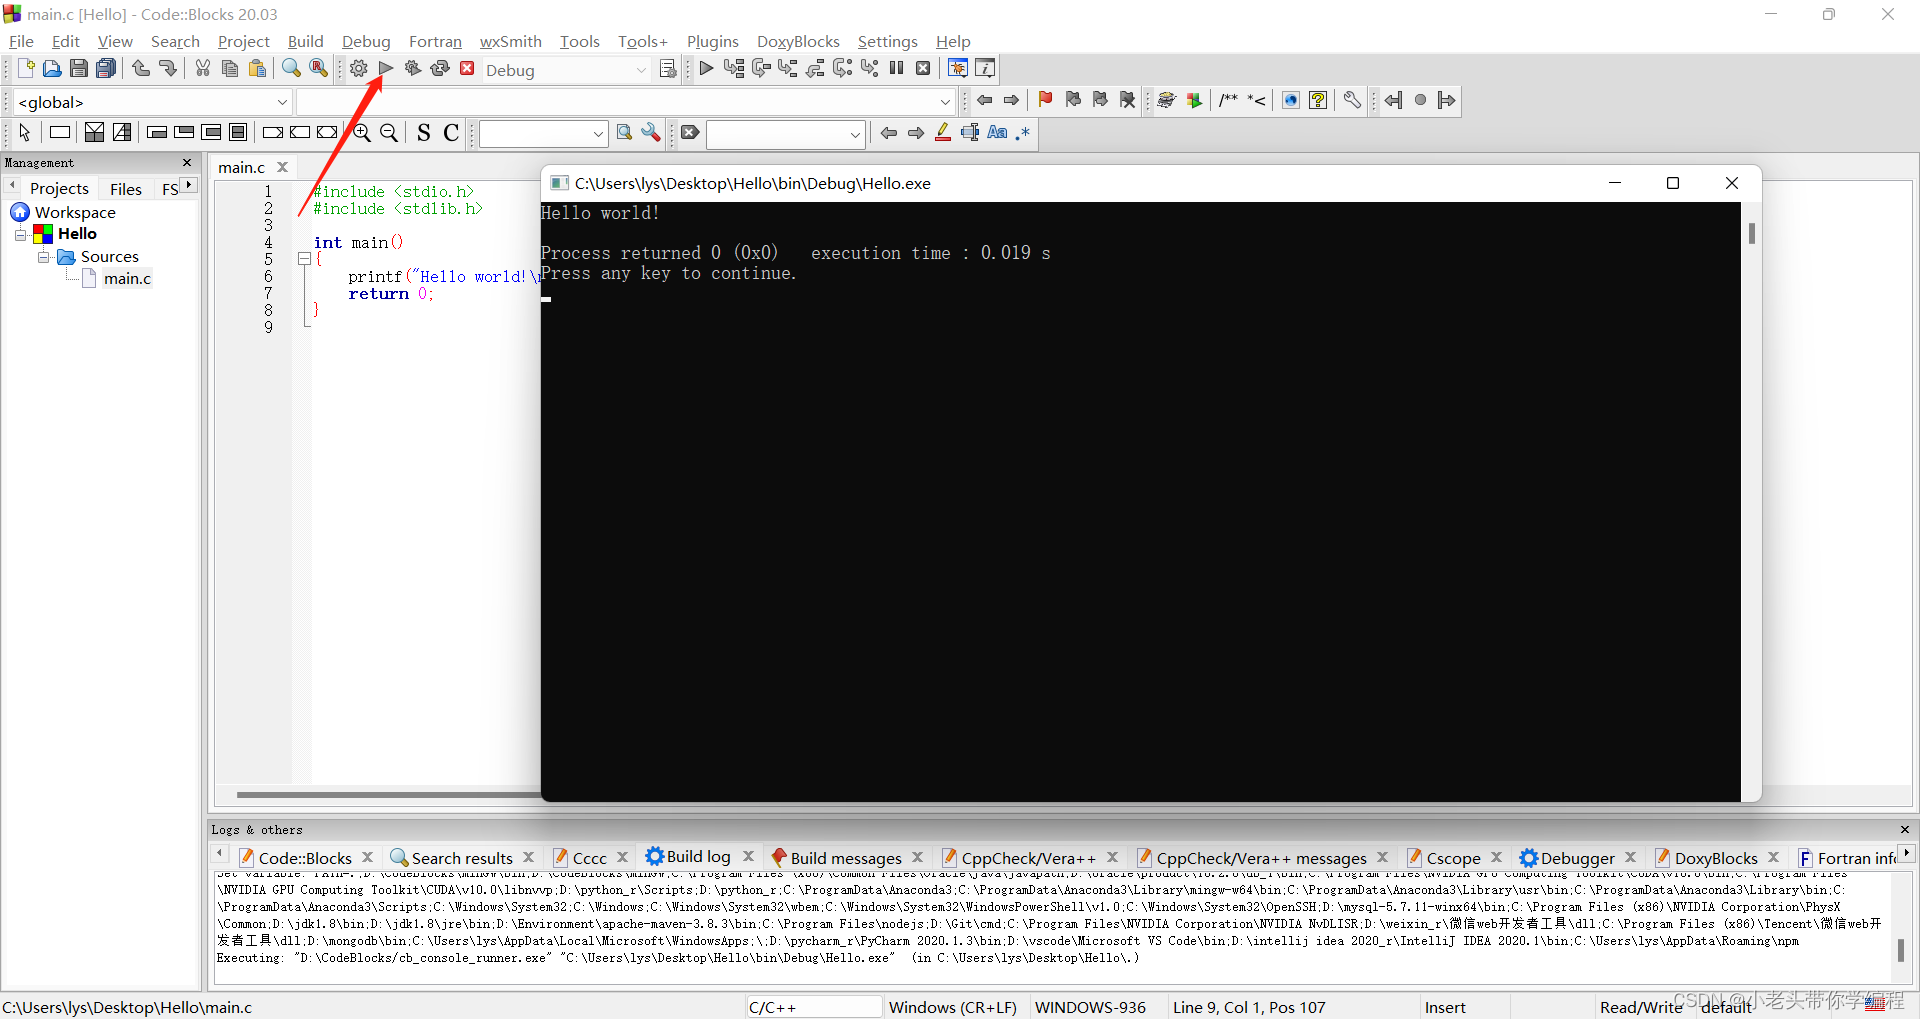The height and width of the screenshot is (1019, 1920).
Task: Click Run to cursor debug icon
Action: [734, 68]
